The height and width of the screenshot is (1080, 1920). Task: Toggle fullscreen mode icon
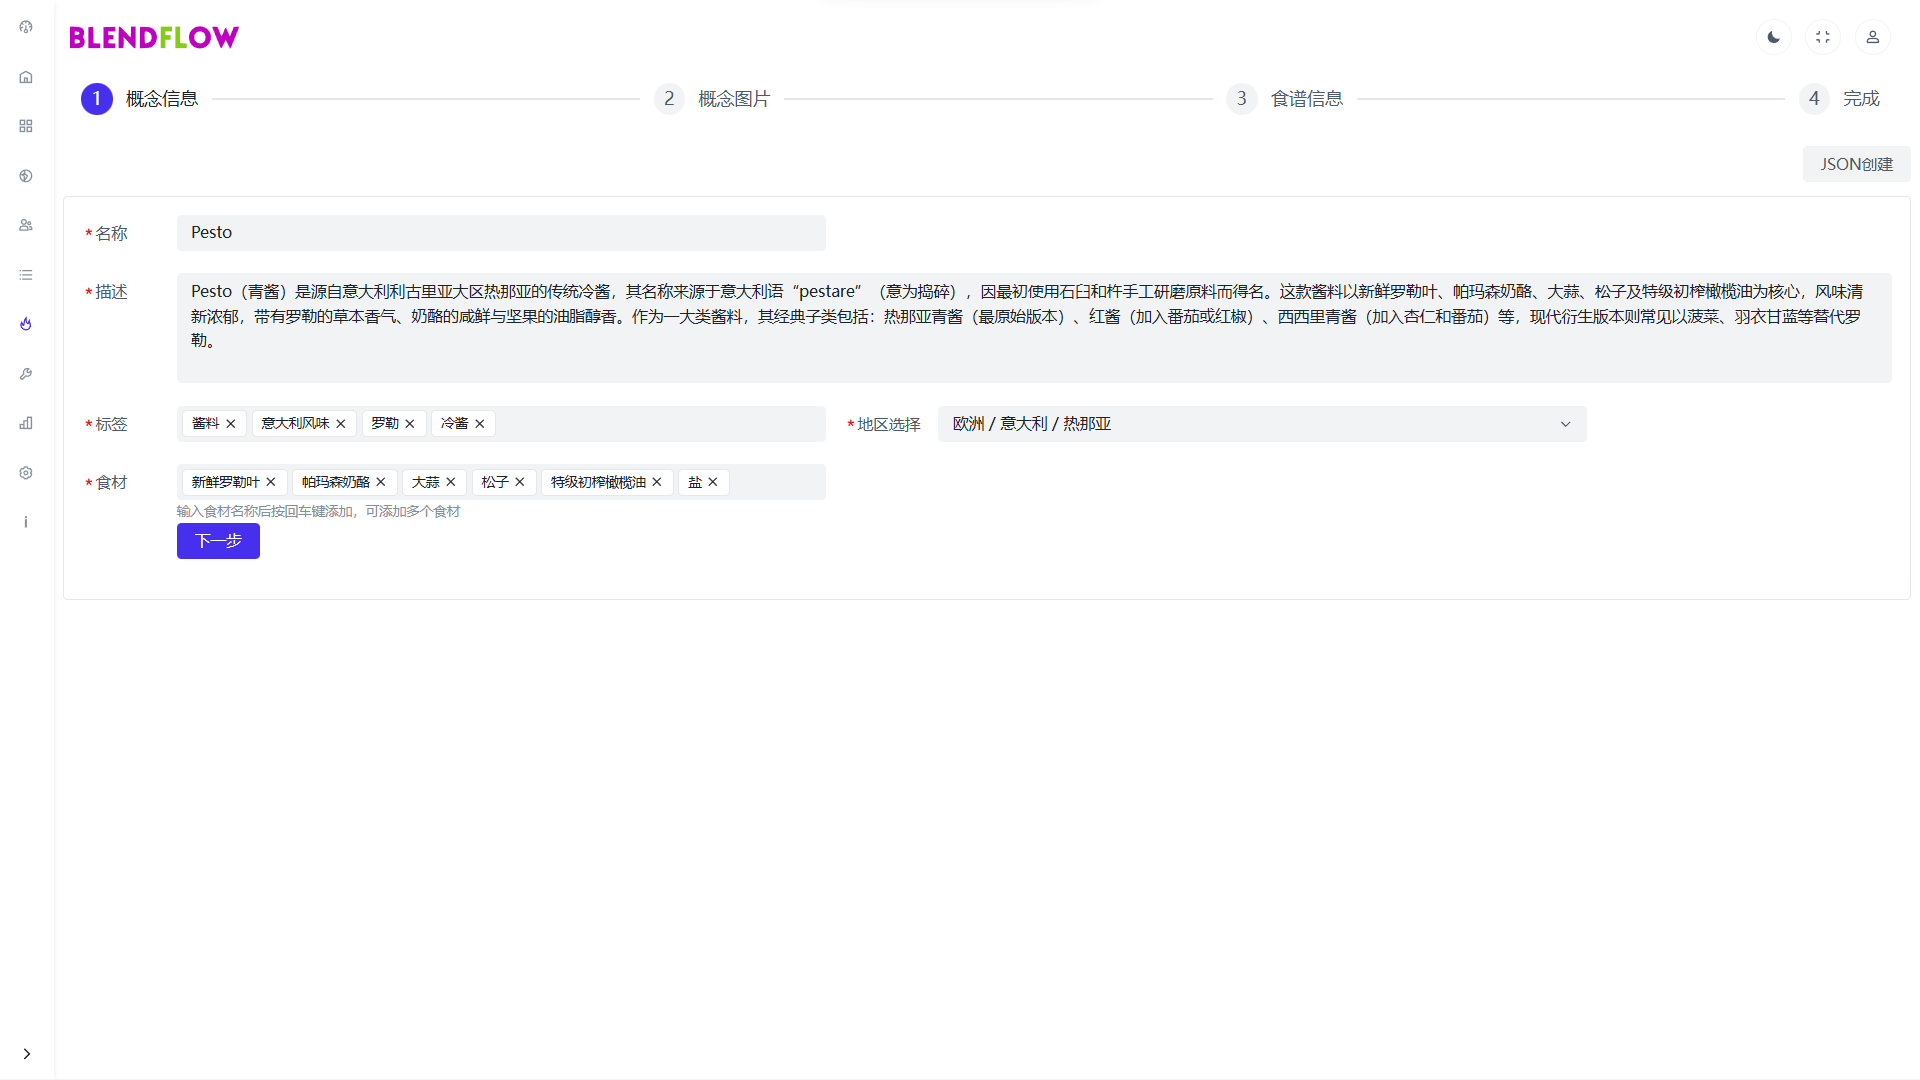coord(1822,37)
